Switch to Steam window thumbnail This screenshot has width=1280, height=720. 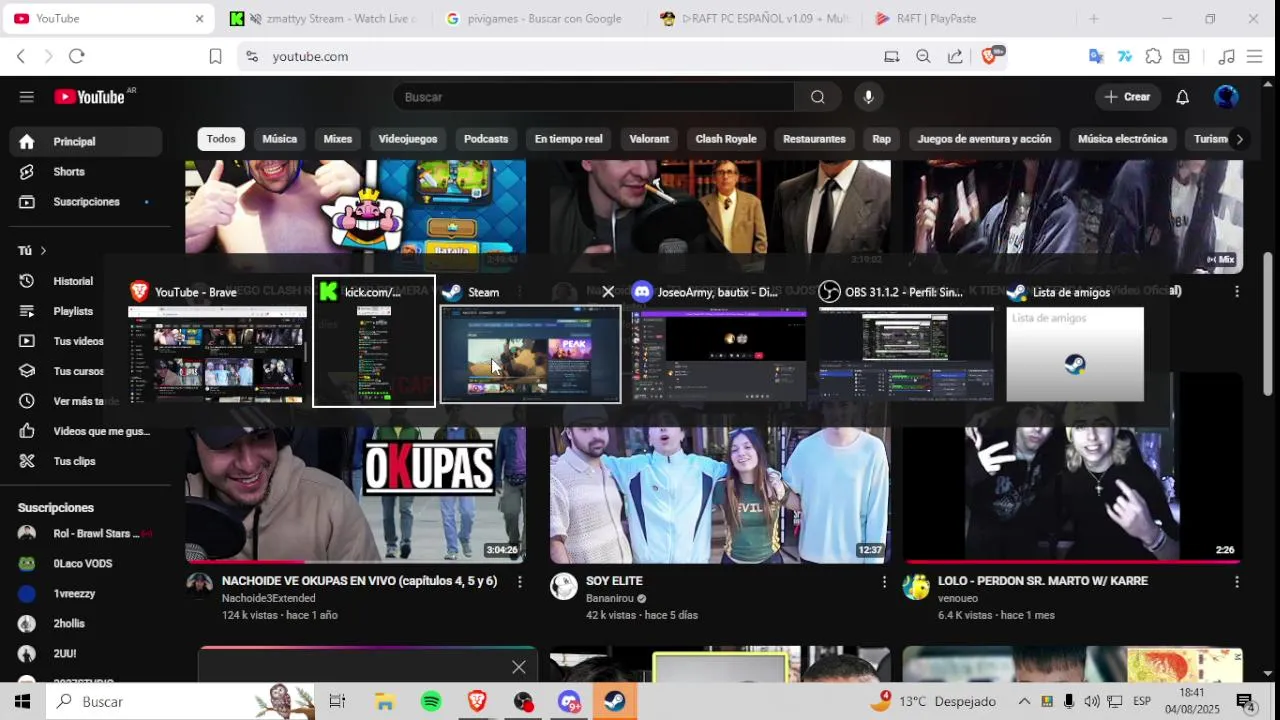(530, 355)
